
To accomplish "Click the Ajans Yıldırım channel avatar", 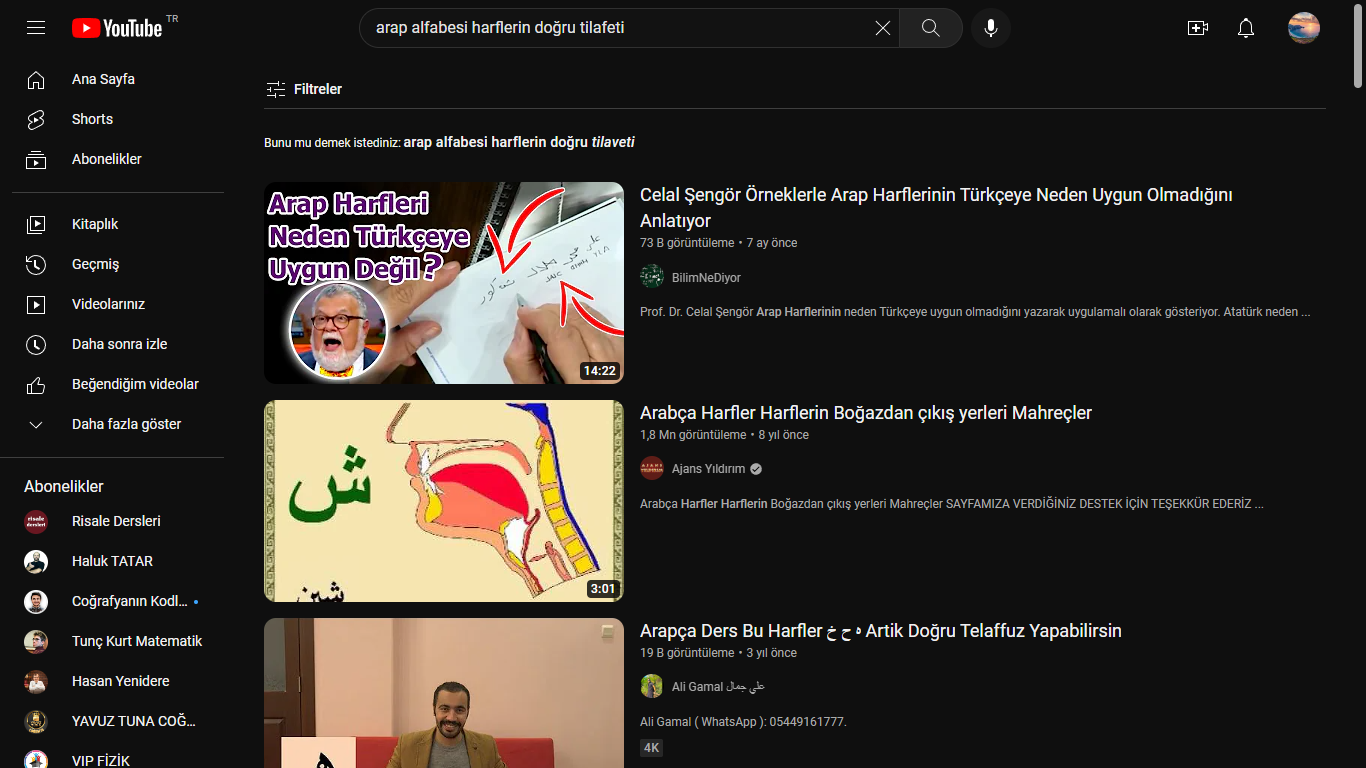I will point(652,469).
